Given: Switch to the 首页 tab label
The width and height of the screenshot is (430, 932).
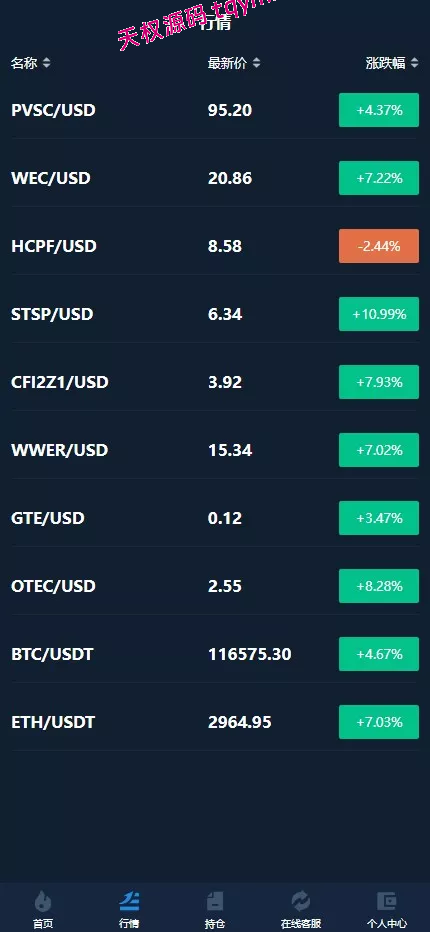Looking at the screenshot, I should pyautogui.click(x=43, y=924).
